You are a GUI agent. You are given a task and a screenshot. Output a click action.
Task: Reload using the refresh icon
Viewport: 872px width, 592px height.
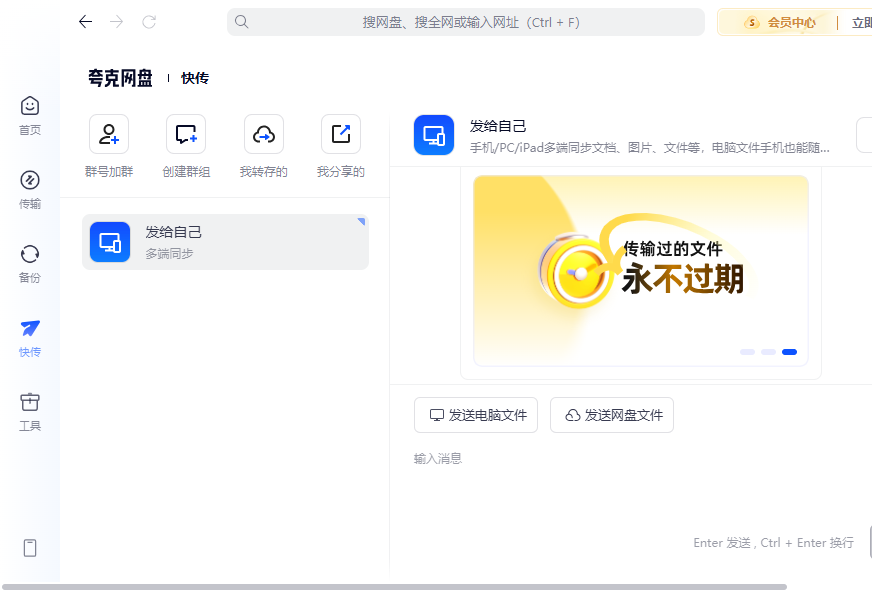pyautogui.click(x=148, y=22)
